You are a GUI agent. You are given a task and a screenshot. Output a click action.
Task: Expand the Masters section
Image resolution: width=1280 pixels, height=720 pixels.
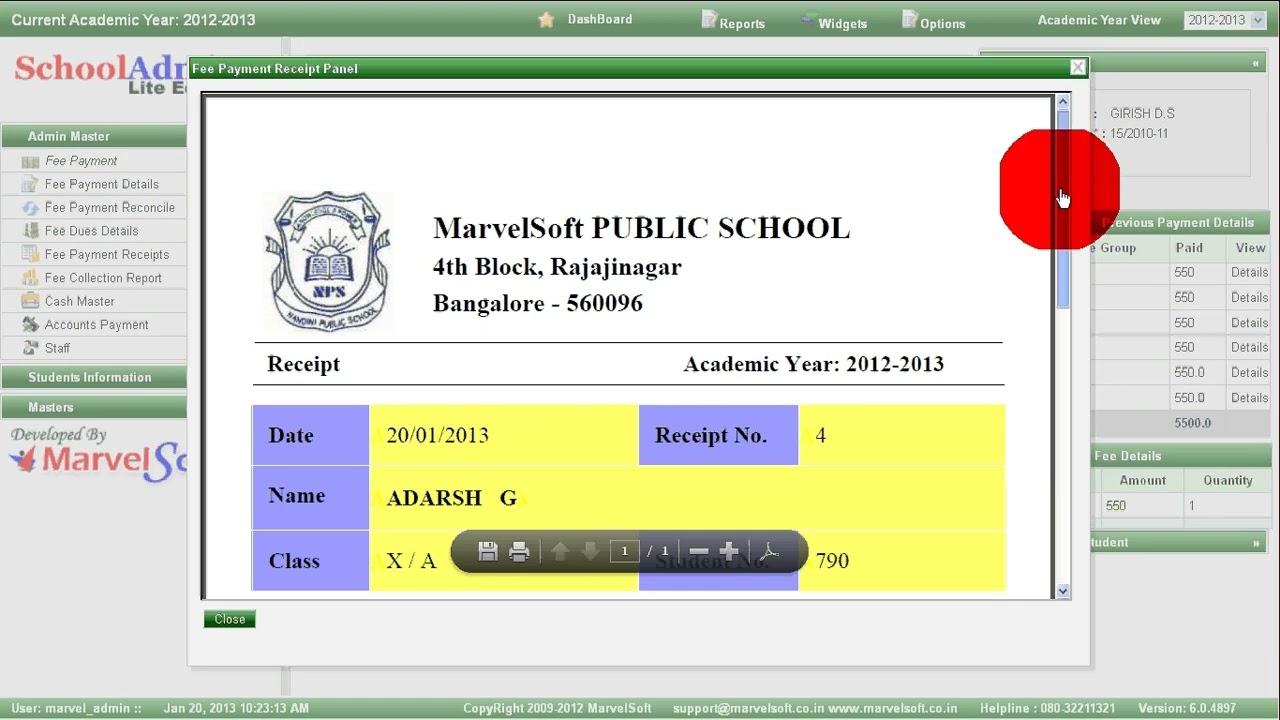coord(93,407)
